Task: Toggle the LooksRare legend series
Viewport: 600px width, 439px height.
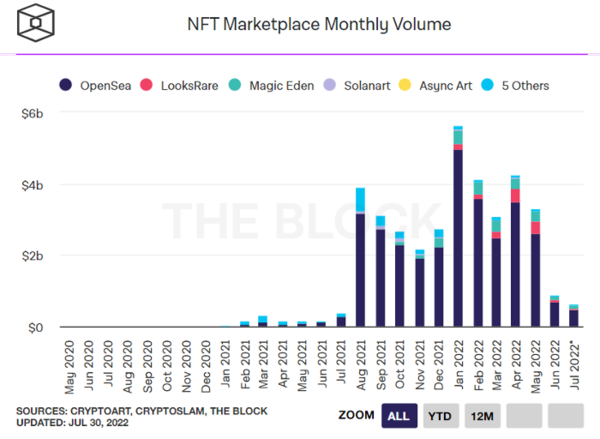Action: click(x=179, y=85)
